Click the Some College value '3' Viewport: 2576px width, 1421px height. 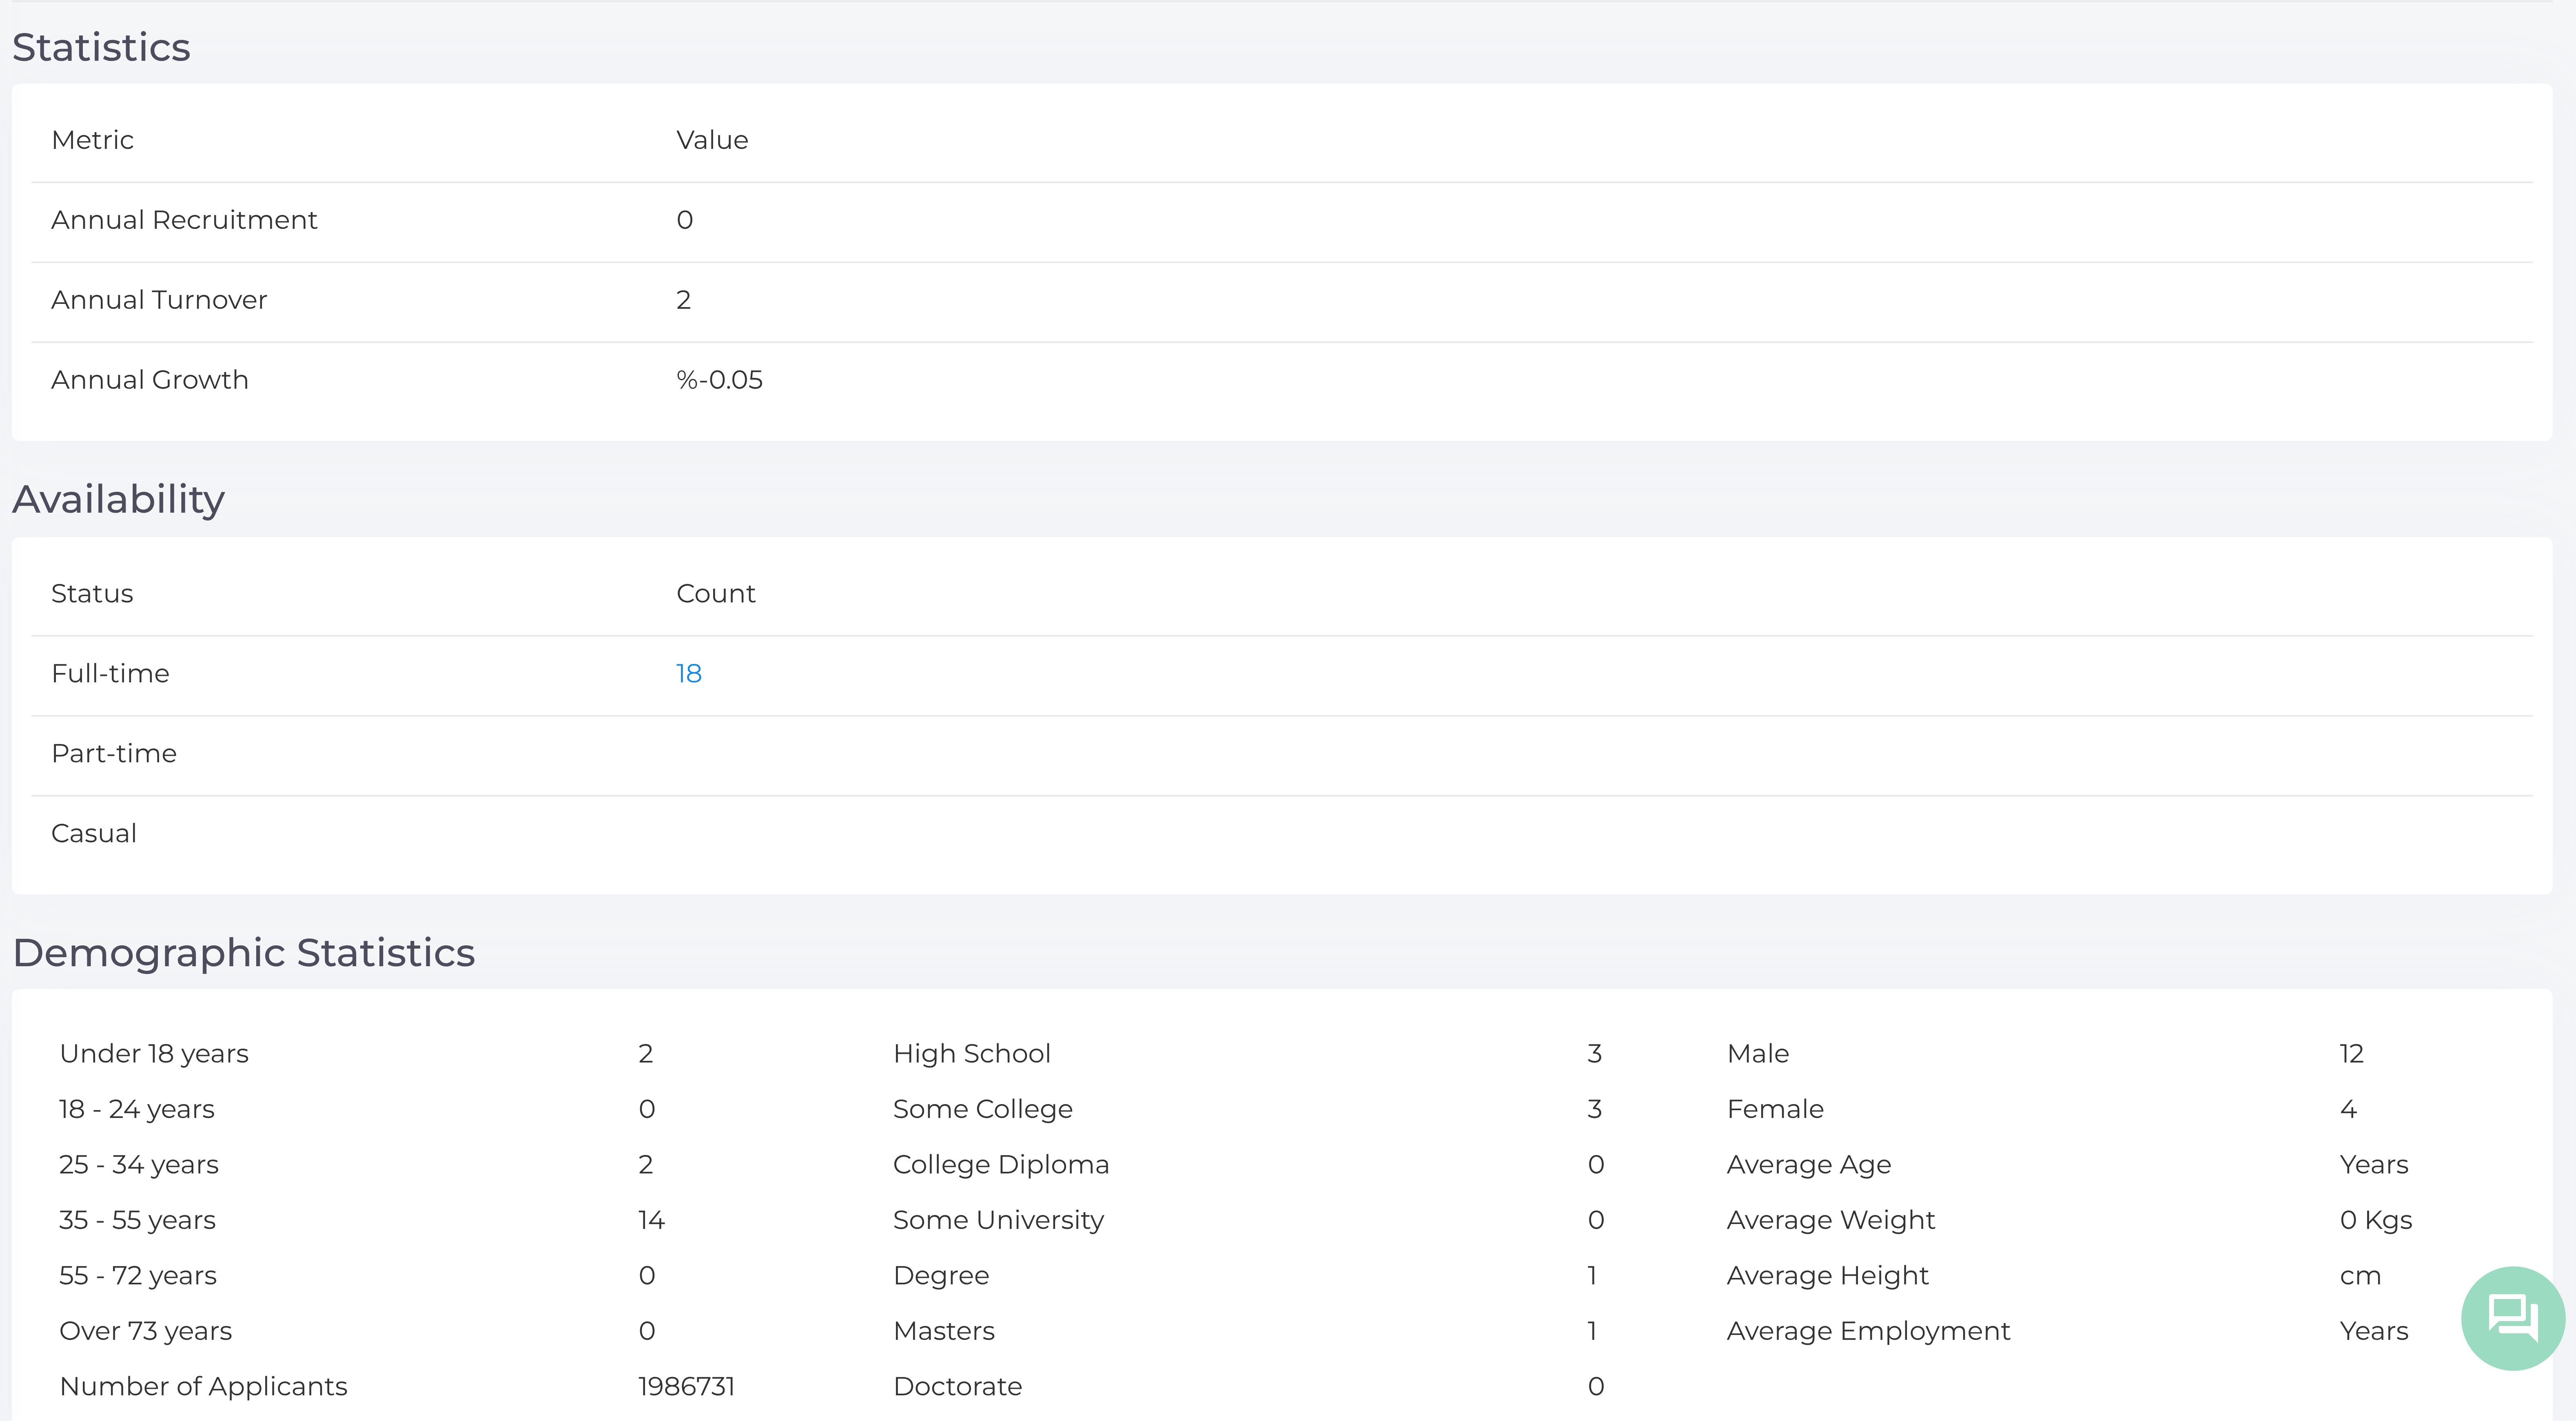(1595, 1109)
